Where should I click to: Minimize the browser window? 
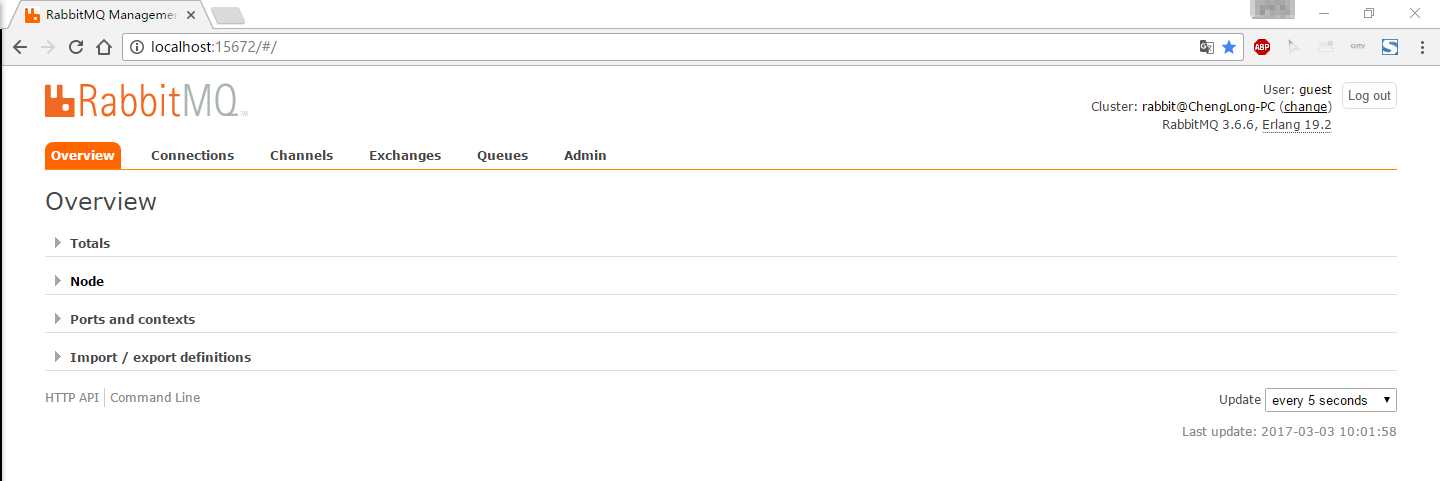[x=1323, y=13]
